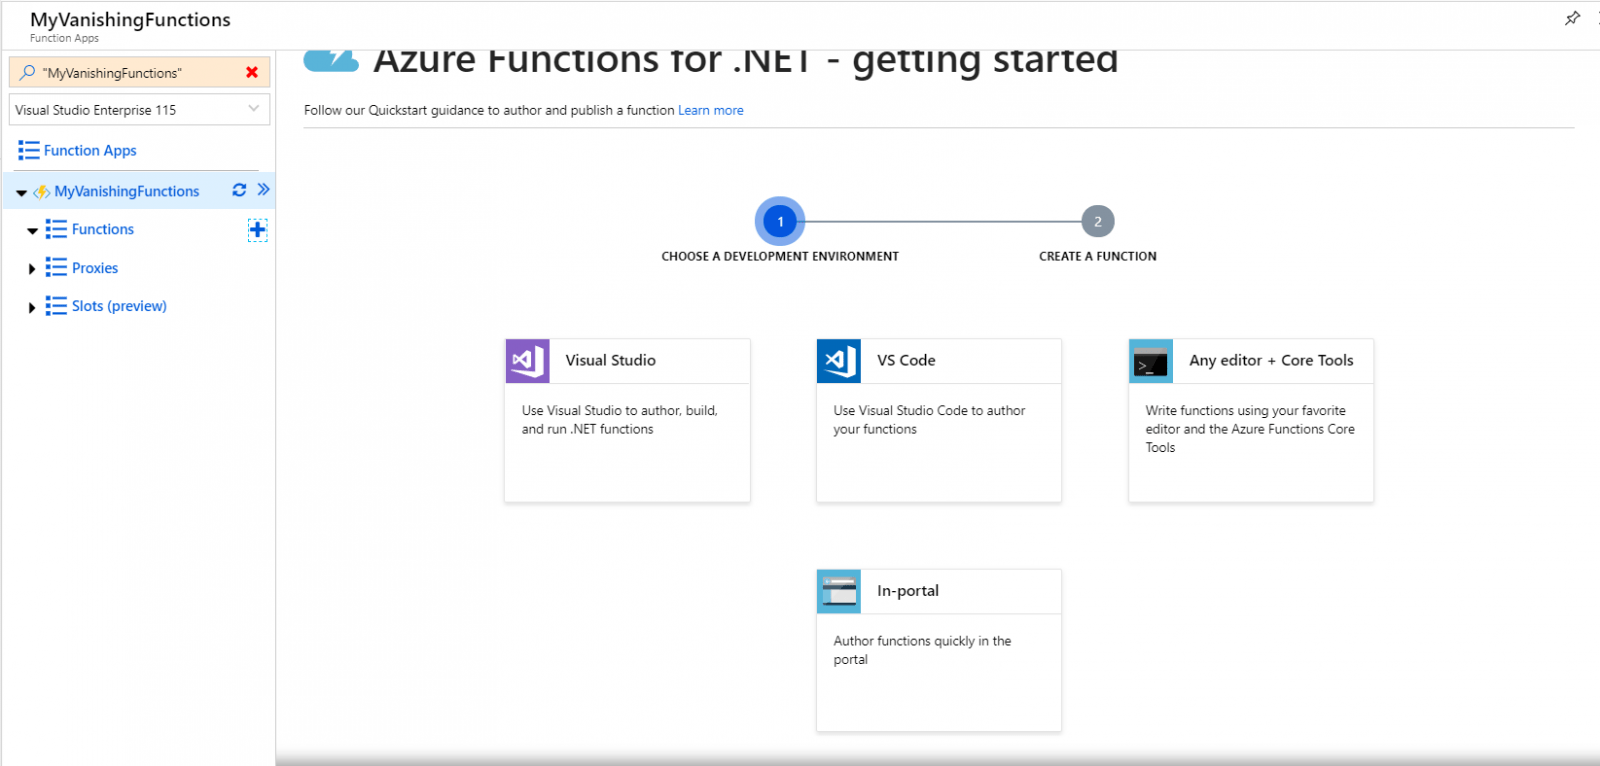Image resolution: width=1600 pixels, height=766 pixels.
Task: Focus the search field containing "MyVanishingFunctions"
Action: click(x=139, y=72)
